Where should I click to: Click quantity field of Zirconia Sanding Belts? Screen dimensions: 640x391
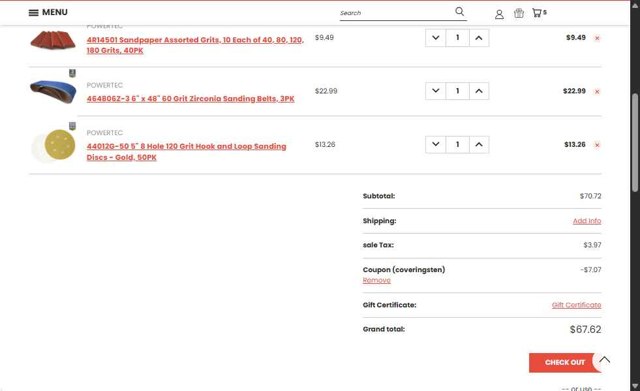(x=457, y=91)
